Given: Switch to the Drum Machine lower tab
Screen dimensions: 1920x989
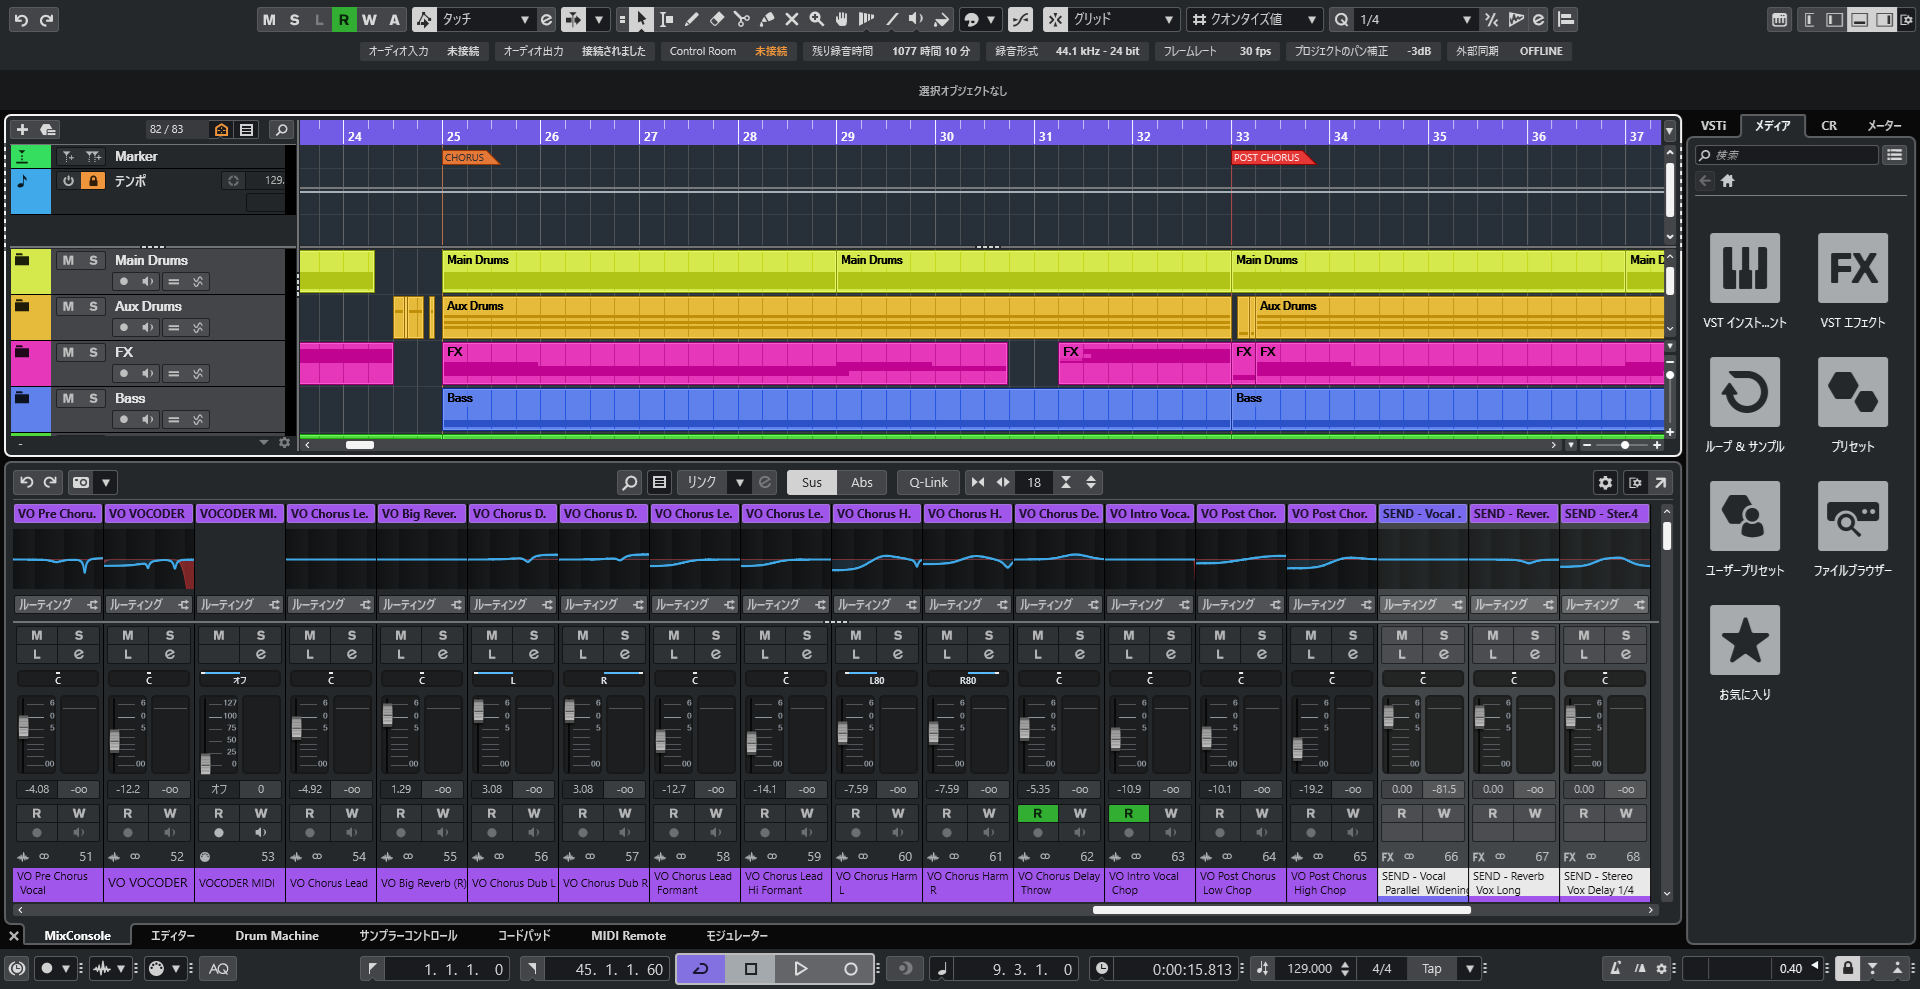Looking at the screenshot, I should 277,936.
